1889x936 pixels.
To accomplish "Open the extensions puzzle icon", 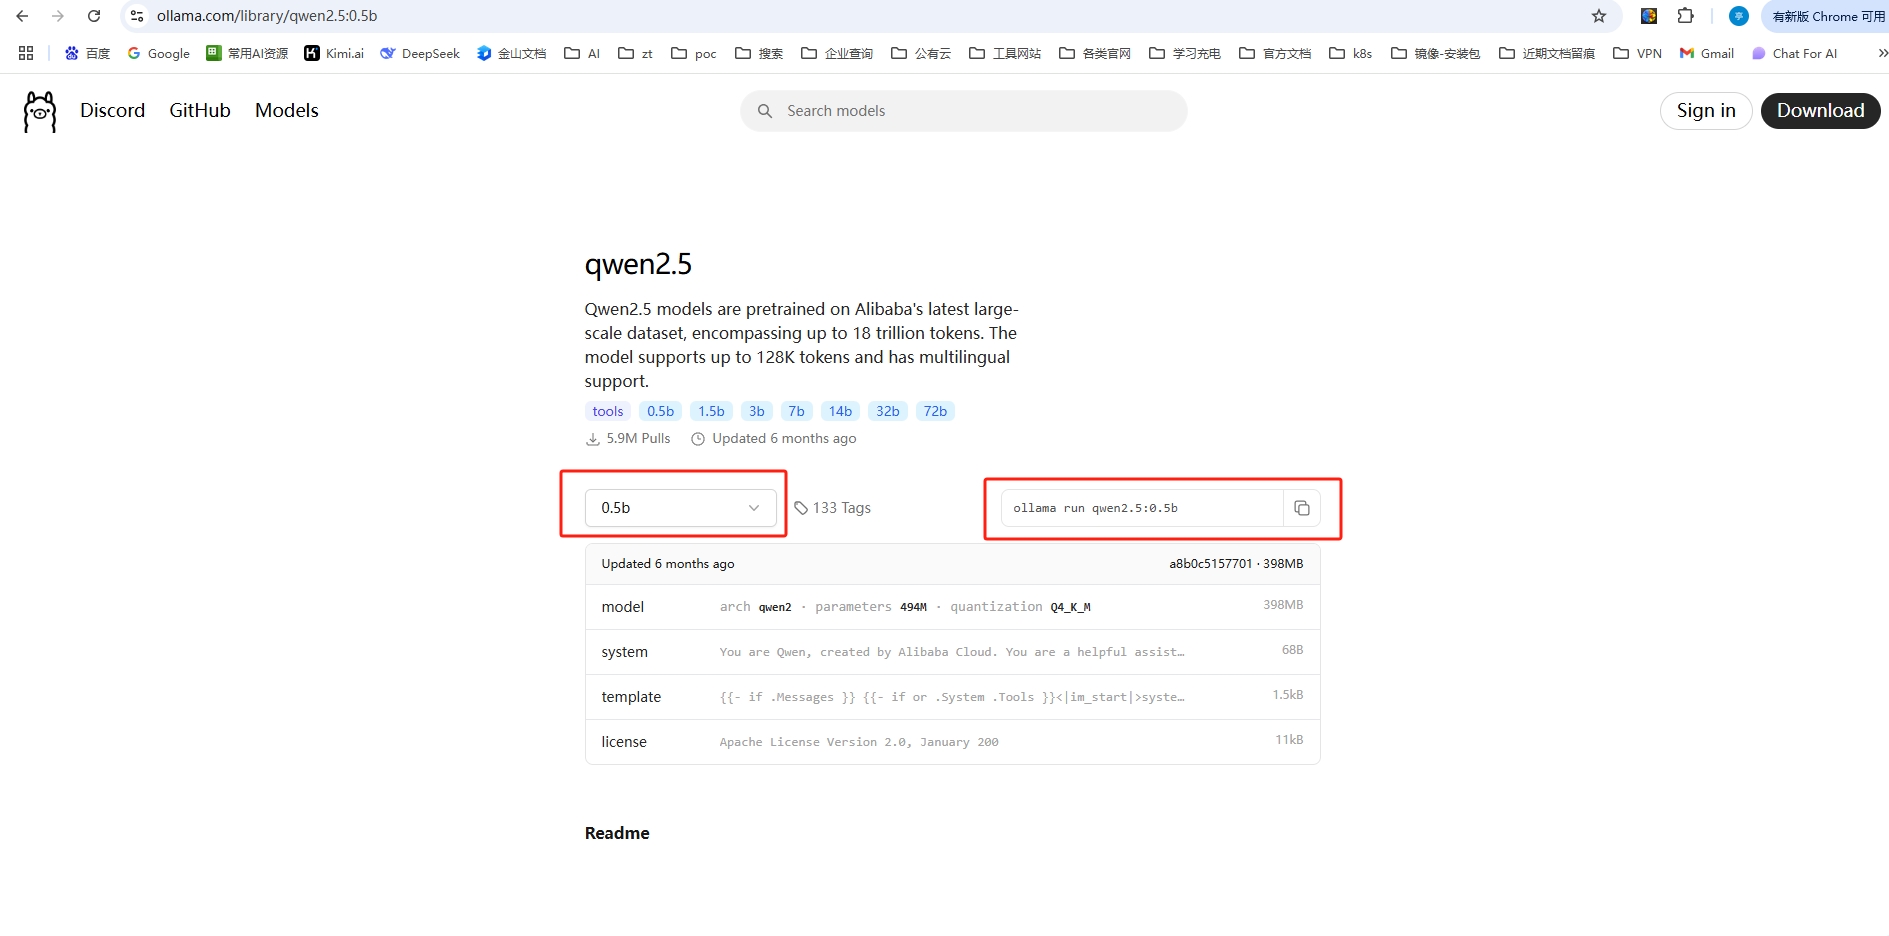I will 1686,16.
